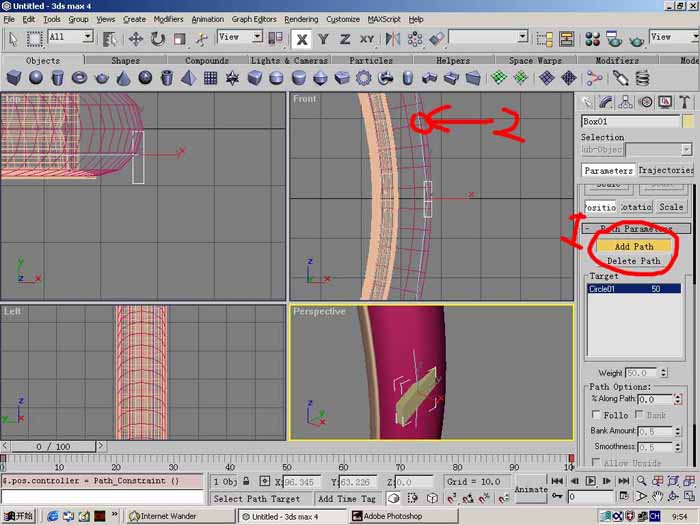700x525 pixels.
Task: Create a Box primitive from Objects shelf
Action: pos(14,78)
